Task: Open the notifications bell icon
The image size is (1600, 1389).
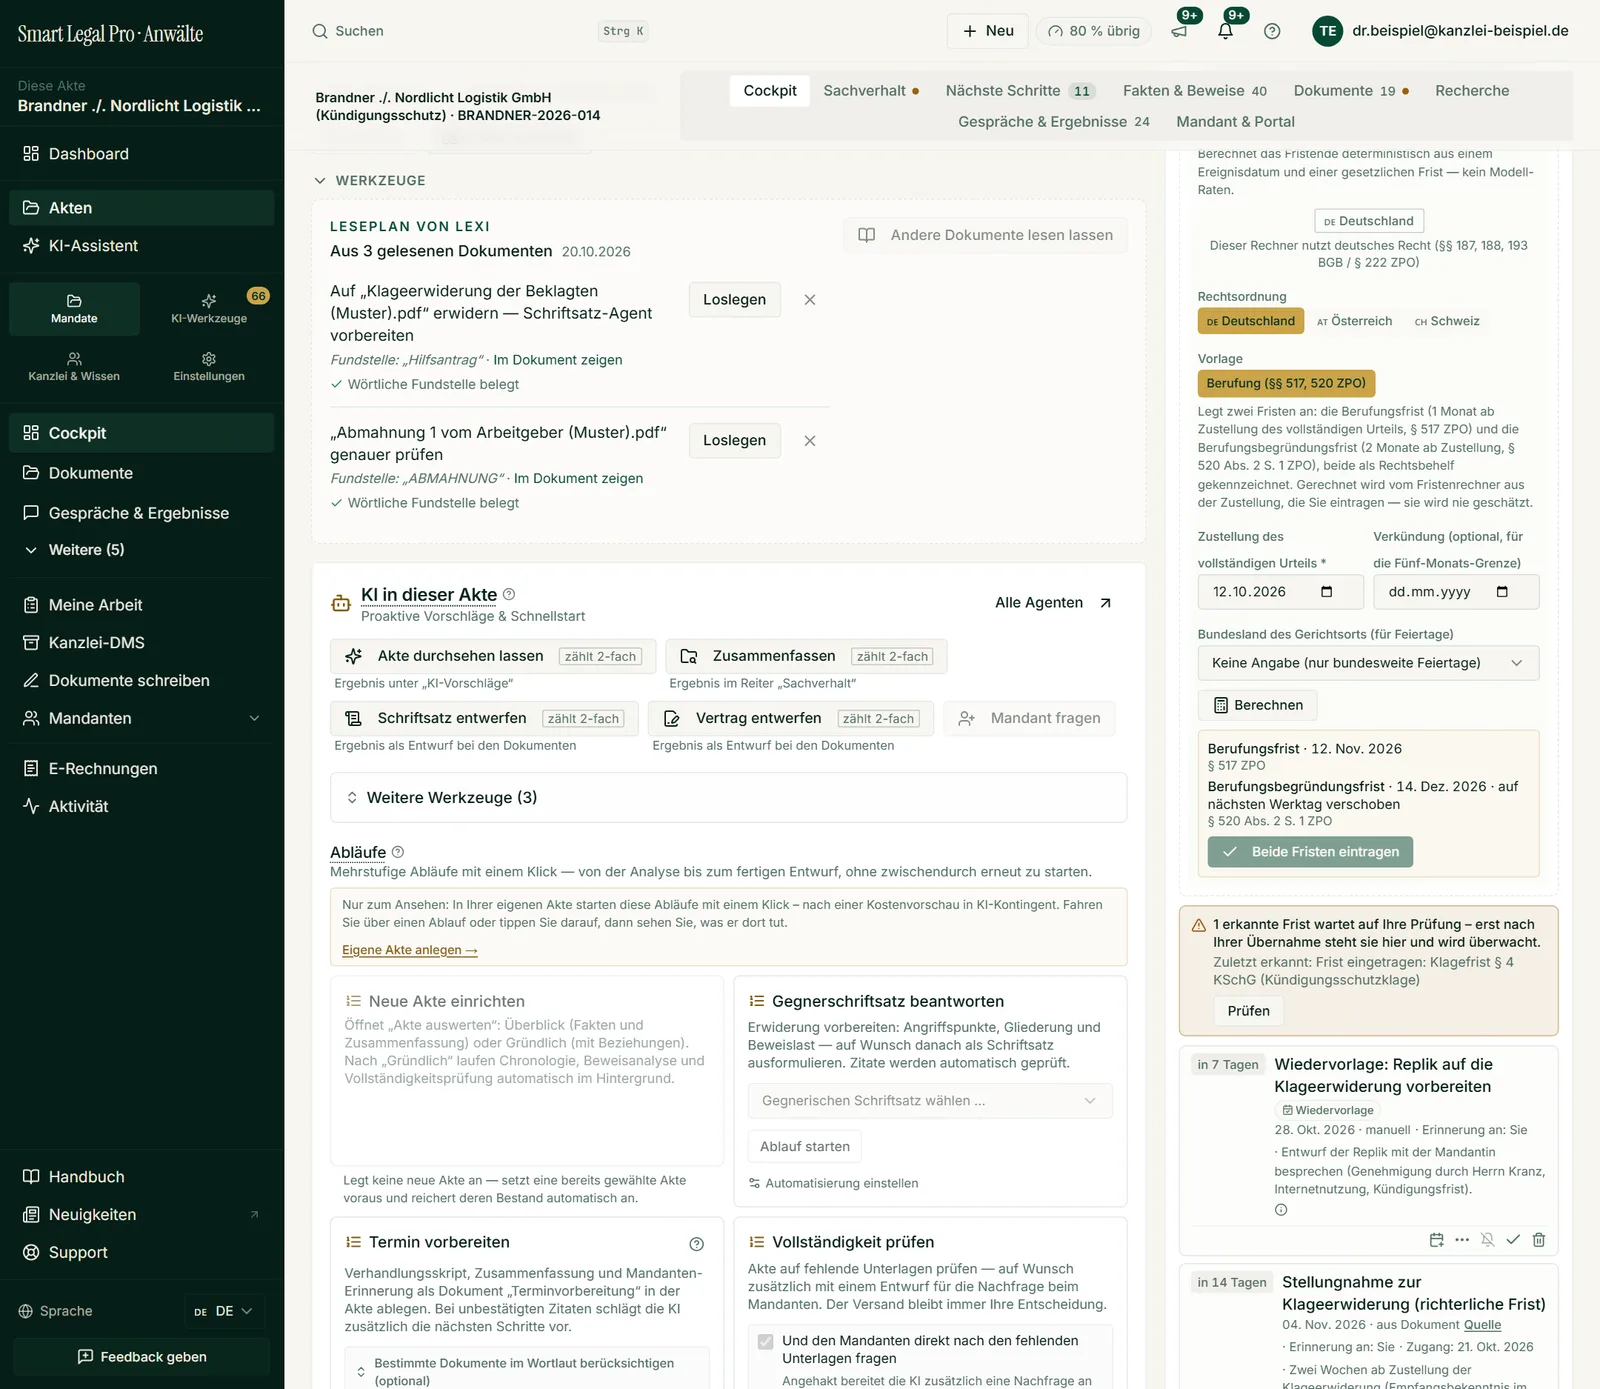Action: (1225, 31)
